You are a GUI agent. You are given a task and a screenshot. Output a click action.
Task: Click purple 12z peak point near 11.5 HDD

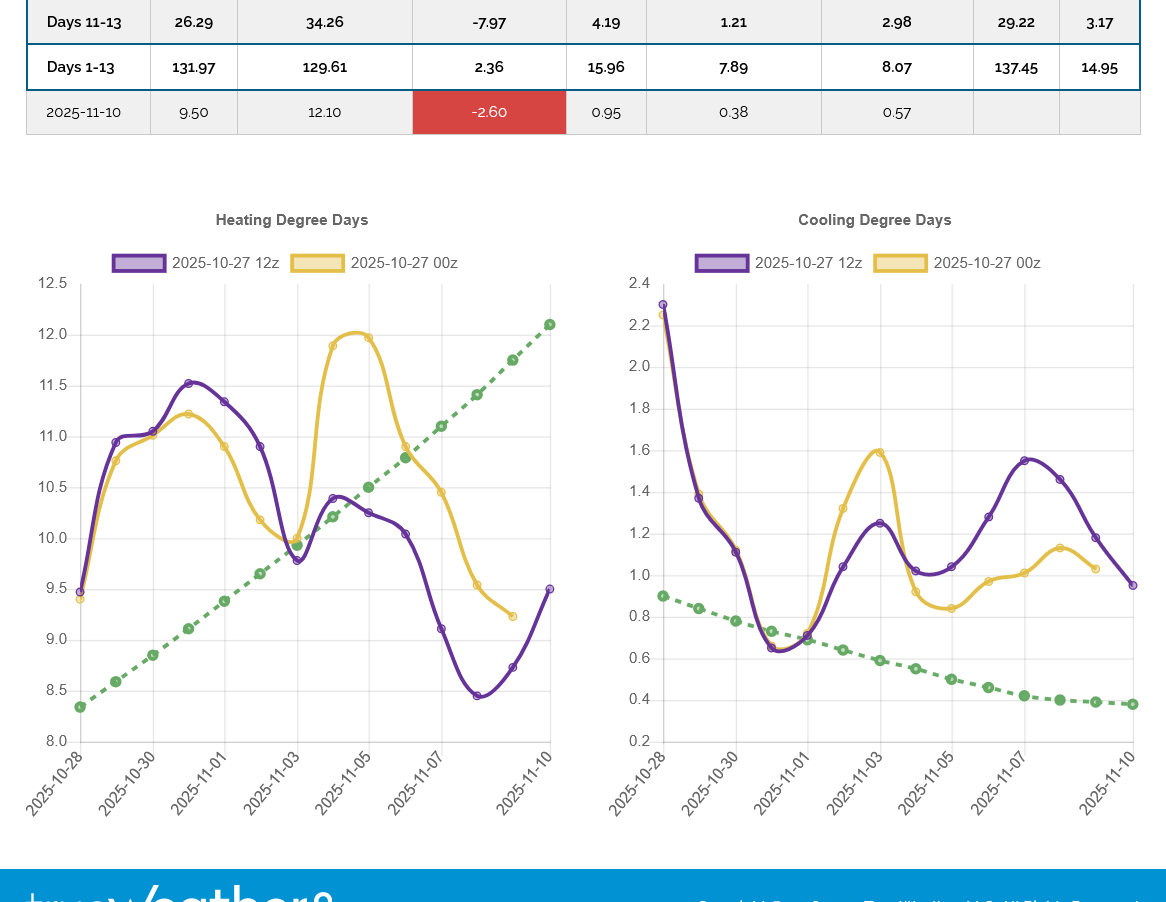click(188, 383)
